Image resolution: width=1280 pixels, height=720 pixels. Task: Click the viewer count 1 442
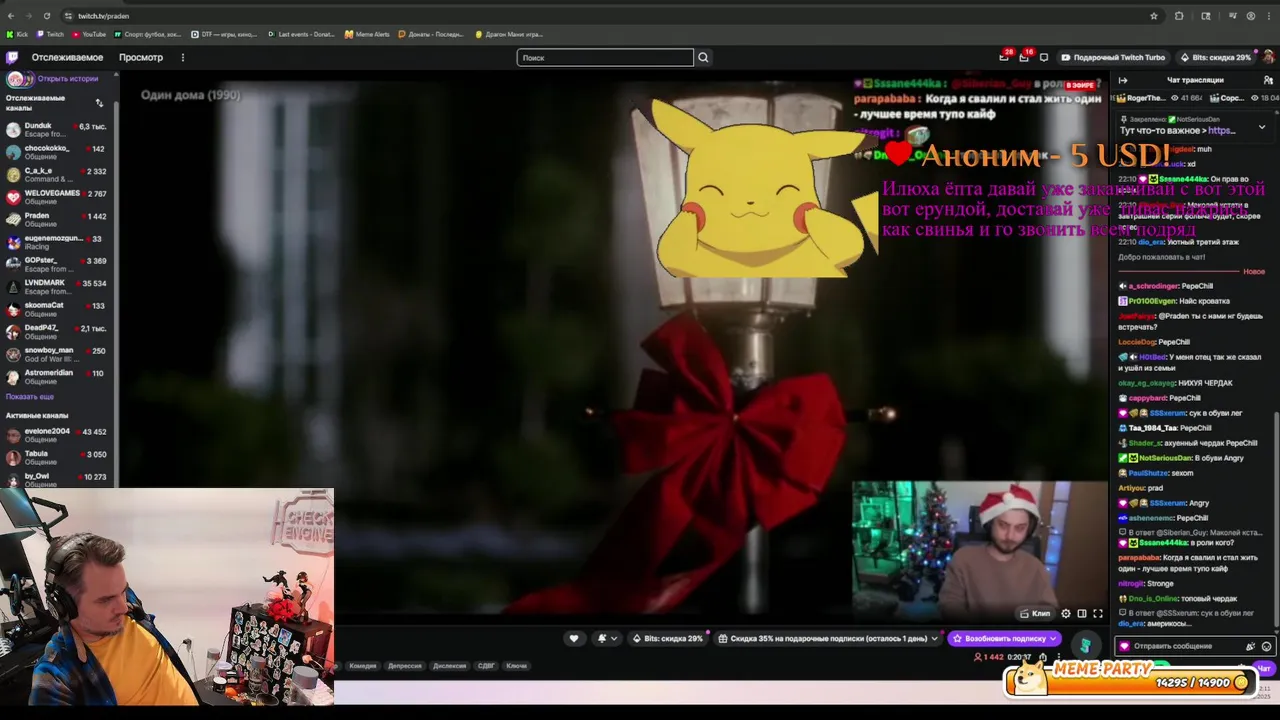(989, 657)
